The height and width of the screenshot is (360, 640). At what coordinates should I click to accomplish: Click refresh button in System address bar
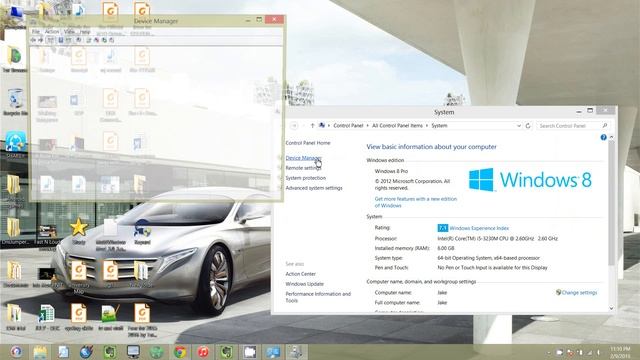[x=528, y=126]
